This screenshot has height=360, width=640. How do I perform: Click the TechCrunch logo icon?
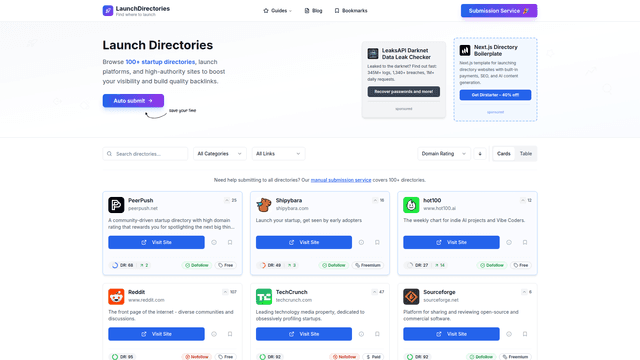pos(264,296)
